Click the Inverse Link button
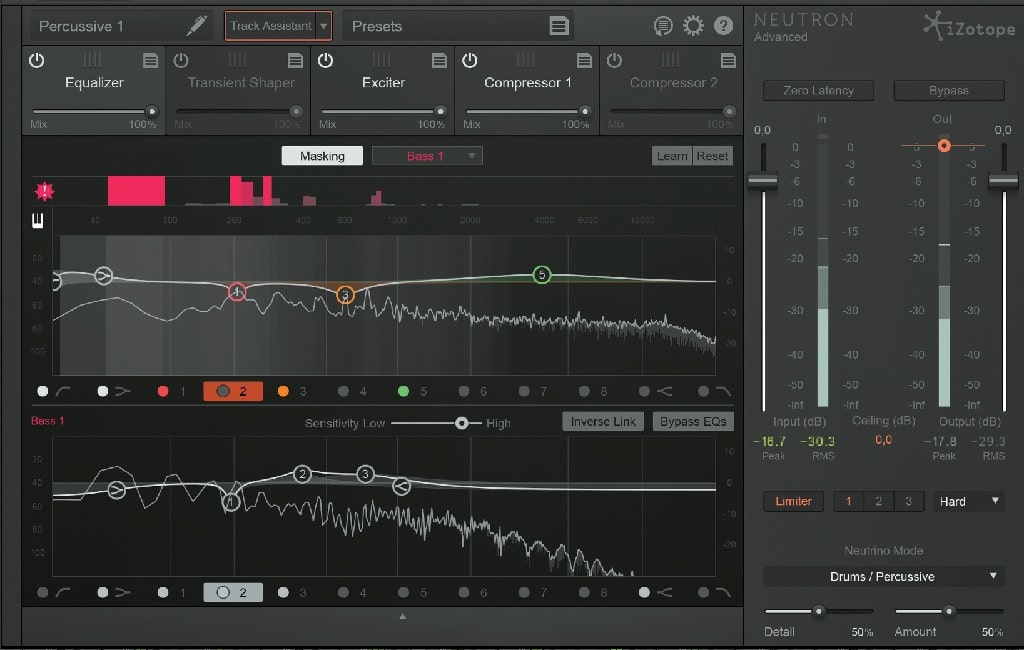Viewport: 1024px width, 650px height. point(603,422)
